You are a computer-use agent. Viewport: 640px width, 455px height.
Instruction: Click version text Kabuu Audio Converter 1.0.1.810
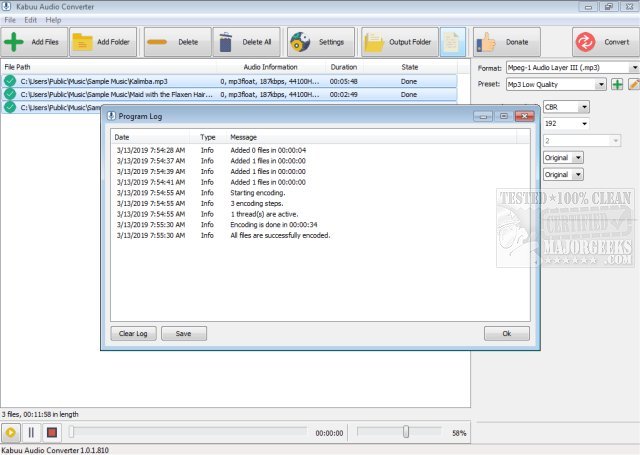click(55, 450)
